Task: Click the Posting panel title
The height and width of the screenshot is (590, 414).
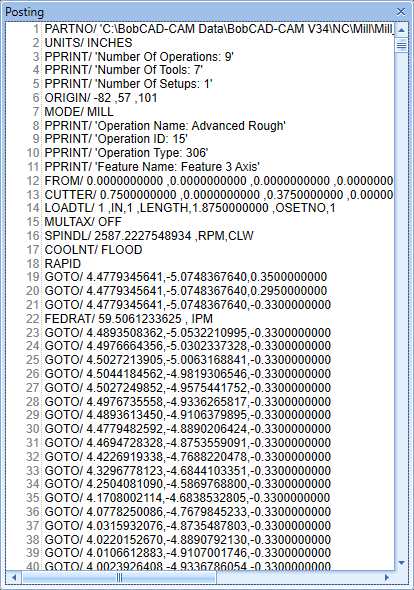Action: [24, 12]
